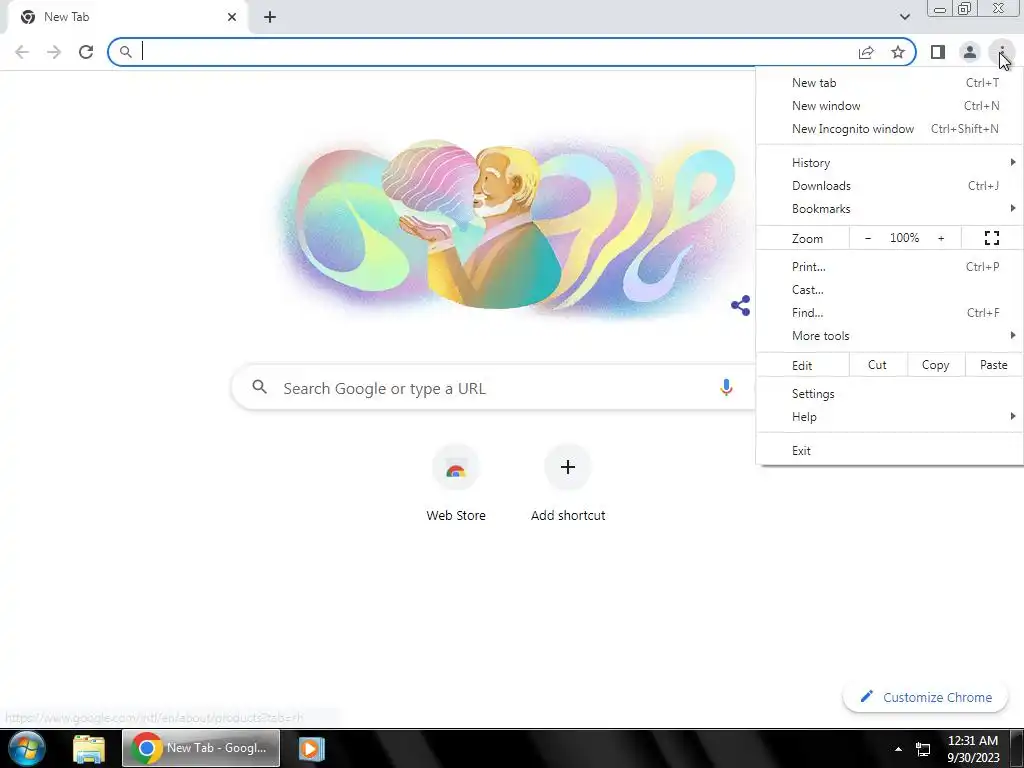Open the Web Store shortcut
This screenshot has width=1024, height=768.
coord(456,483)
